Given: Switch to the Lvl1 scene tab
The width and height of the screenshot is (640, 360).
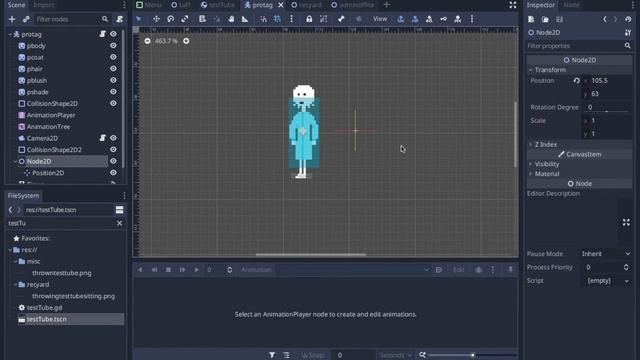Looking at the screenshot, I should (x=181, y=5).
